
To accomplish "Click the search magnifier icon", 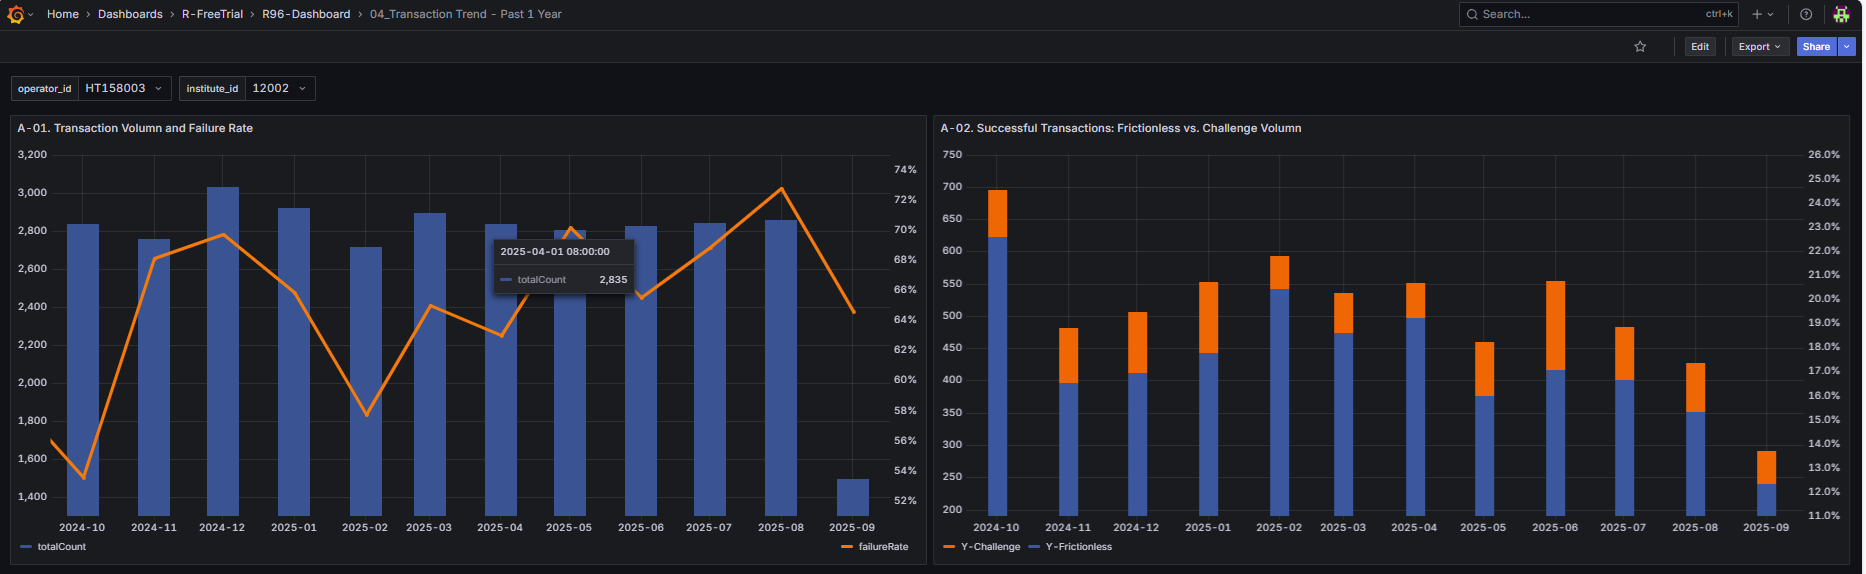I will pyautogui.click(x=1472, y=14).
